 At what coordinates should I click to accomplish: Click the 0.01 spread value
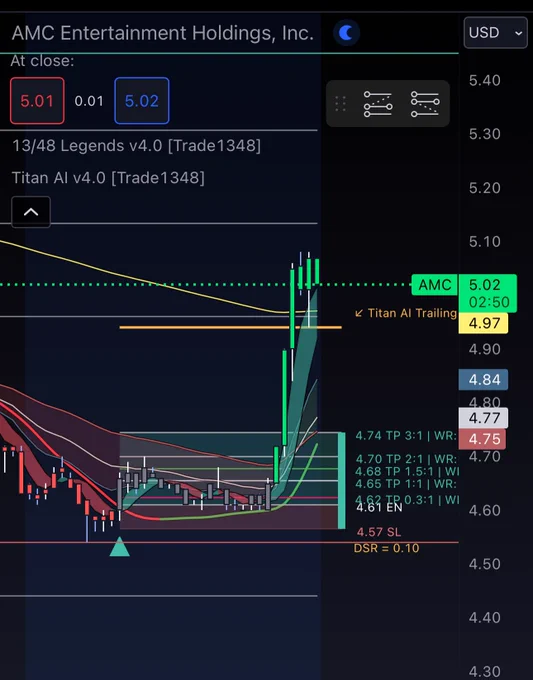click(89, 101)
